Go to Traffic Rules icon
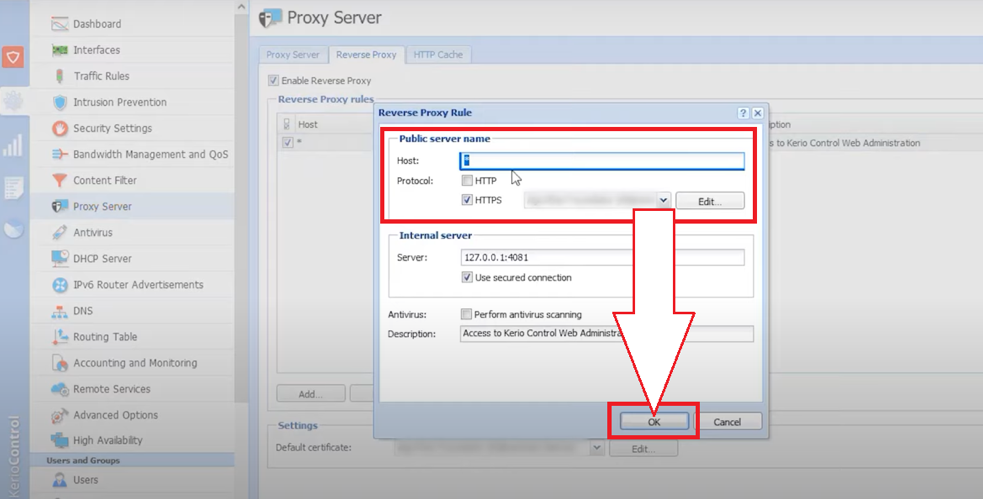Screen dimensions: 983x499 tap(60, 76)
